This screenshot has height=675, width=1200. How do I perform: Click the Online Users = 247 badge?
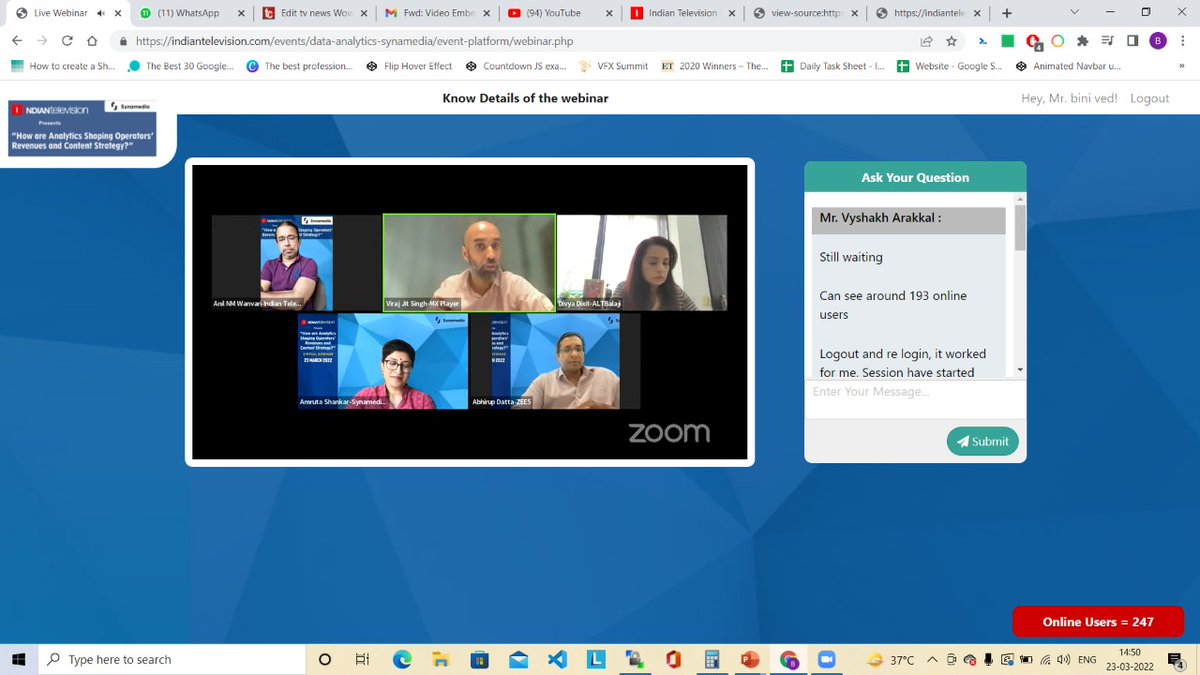1098,621
